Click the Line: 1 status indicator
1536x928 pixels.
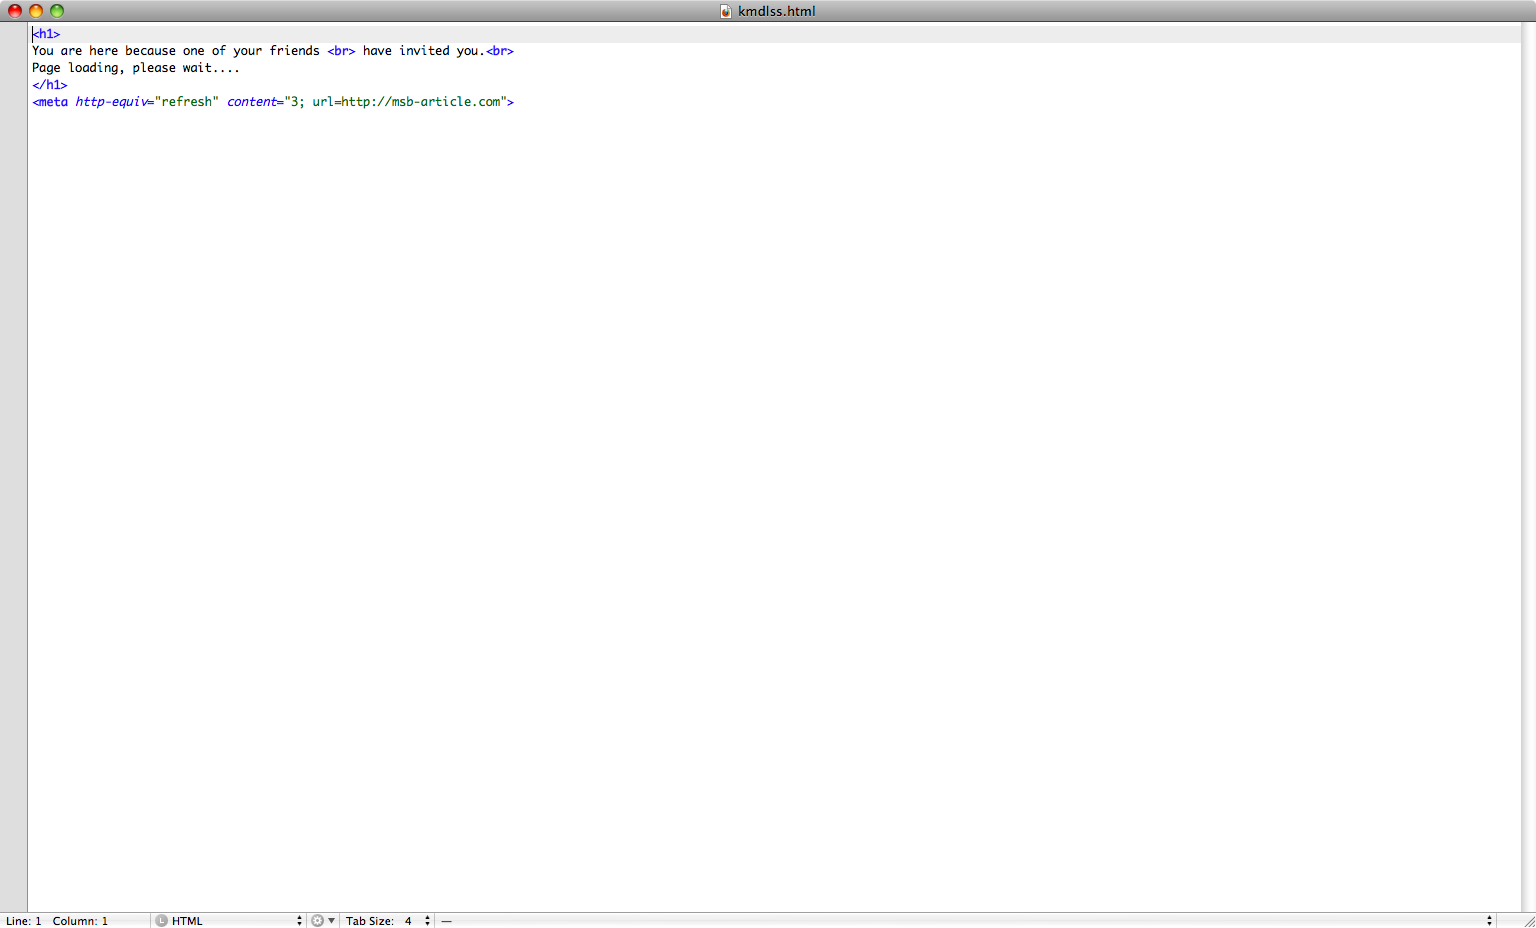pyautogui.click(x=24, y=921)
